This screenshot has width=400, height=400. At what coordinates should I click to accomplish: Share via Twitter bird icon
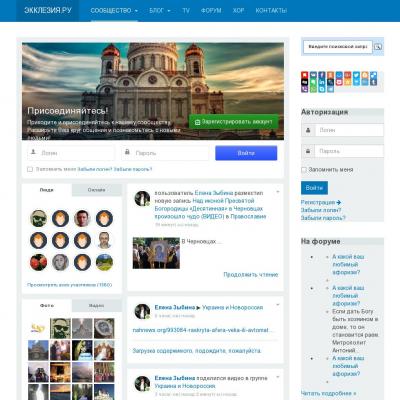coord(356,75)
